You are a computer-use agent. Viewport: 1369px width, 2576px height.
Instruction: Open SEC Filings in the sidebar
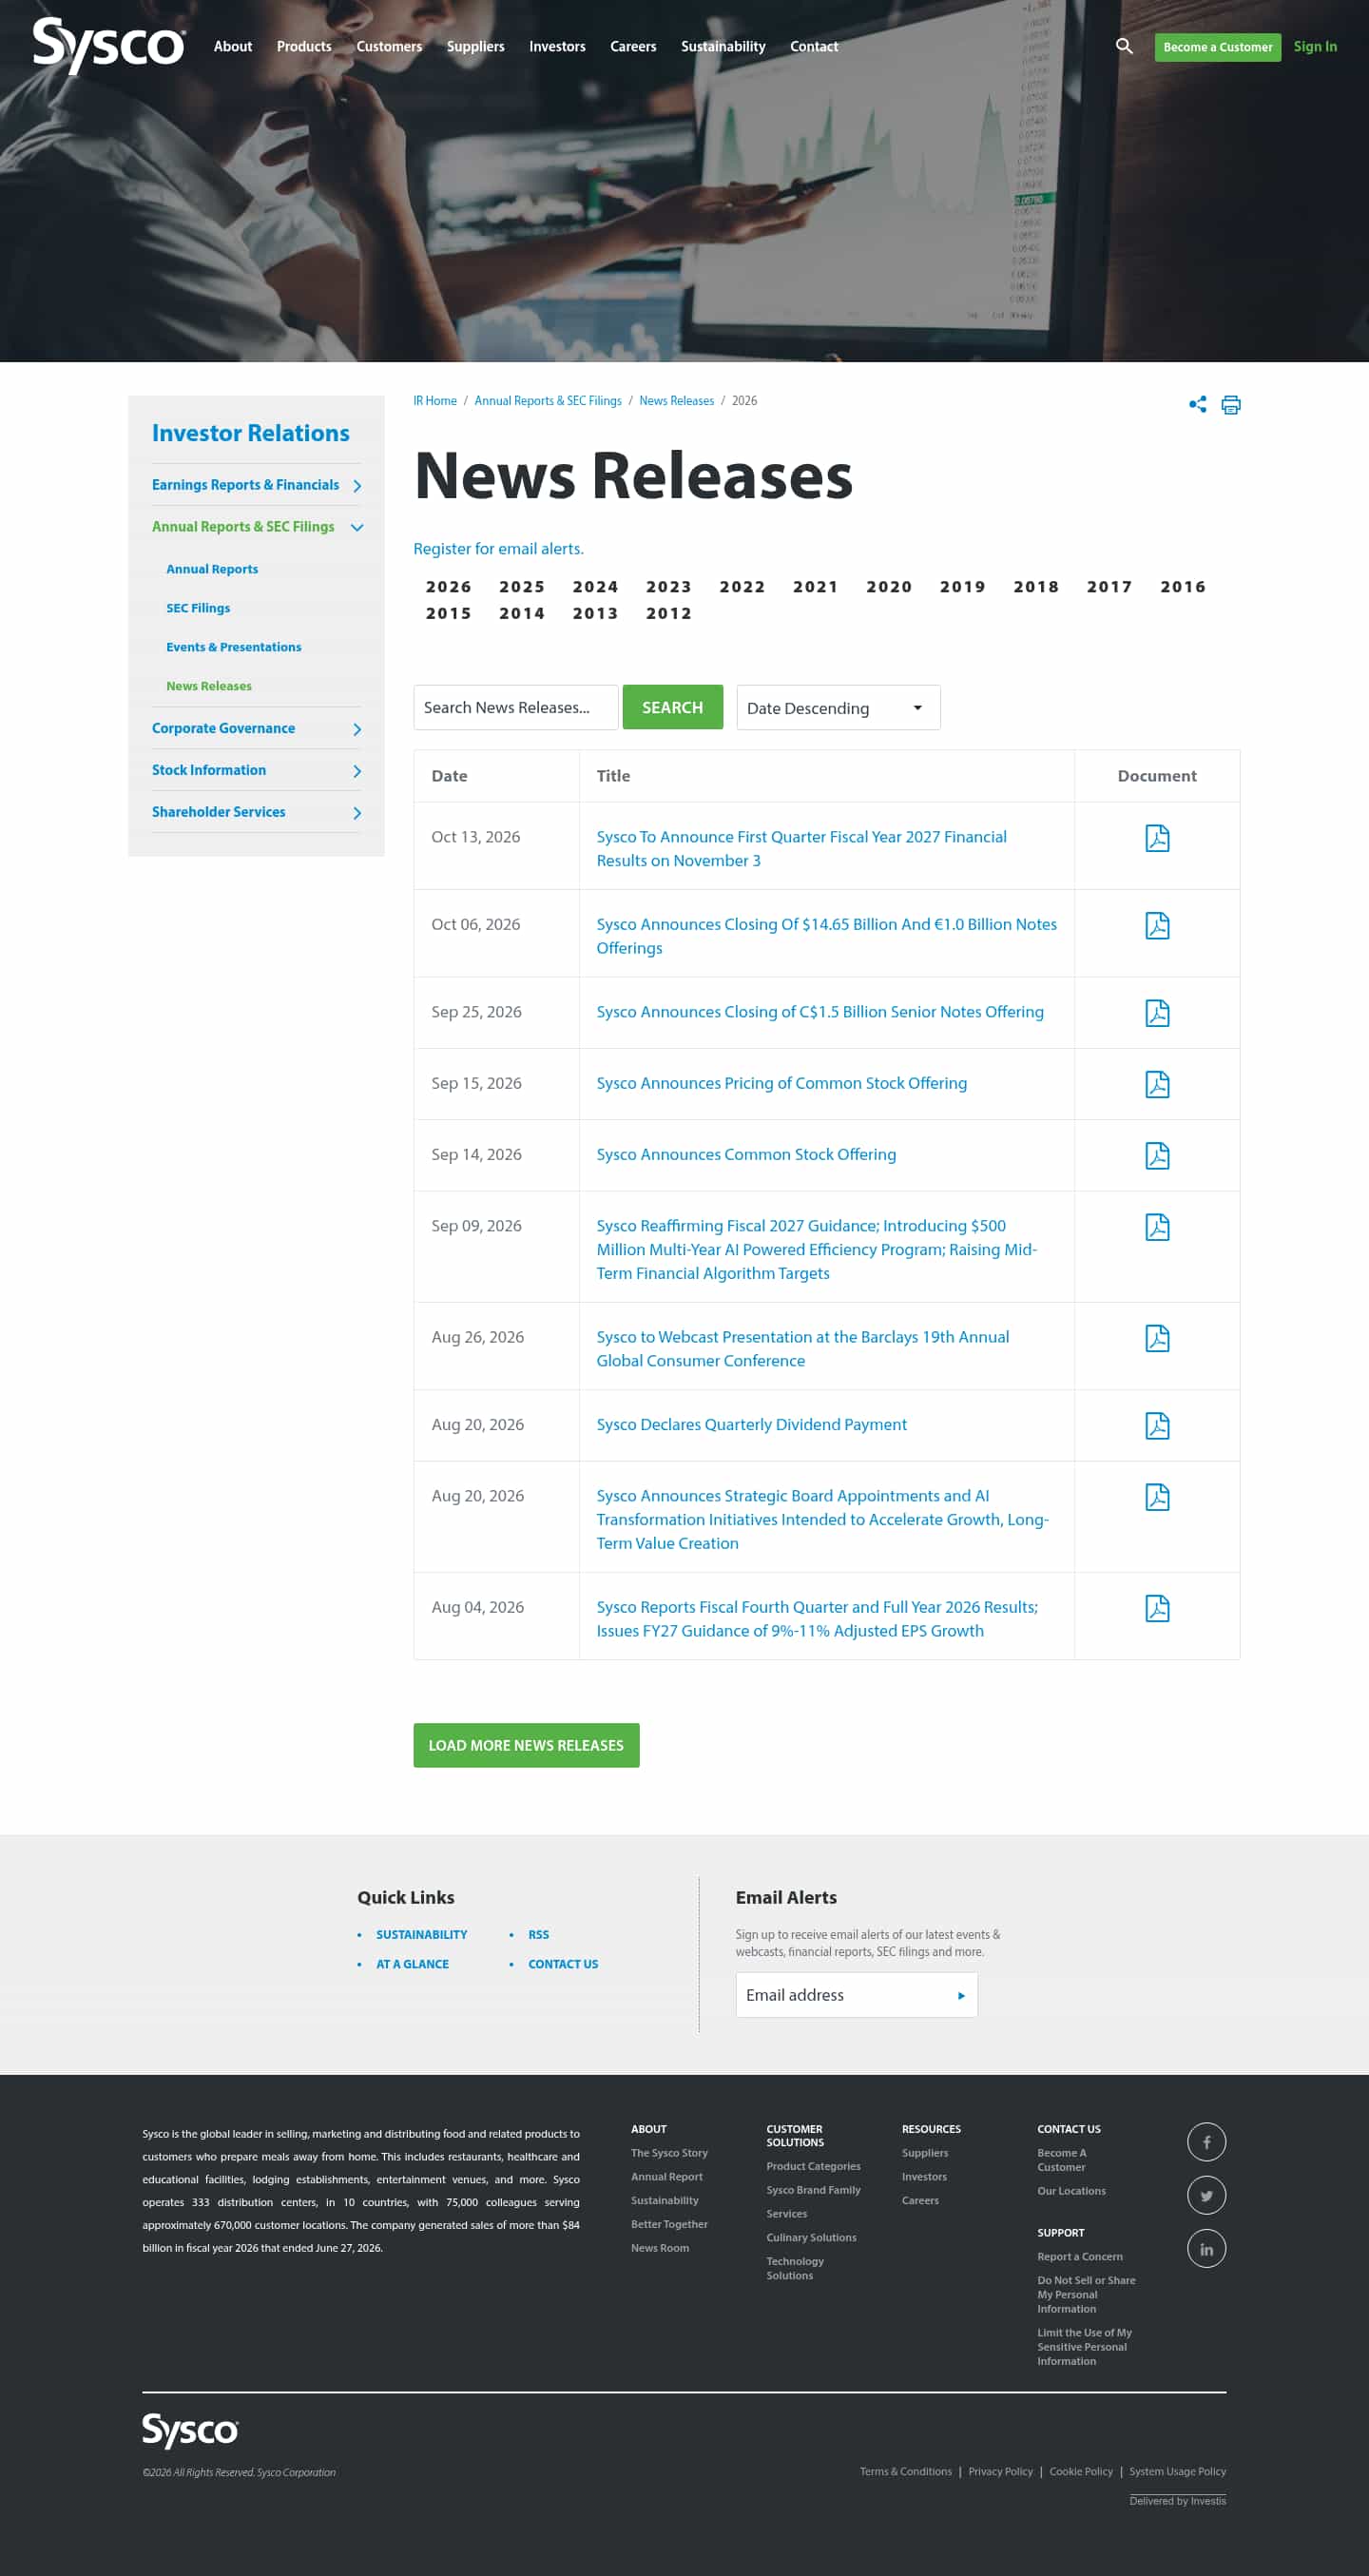pos(198,608)
